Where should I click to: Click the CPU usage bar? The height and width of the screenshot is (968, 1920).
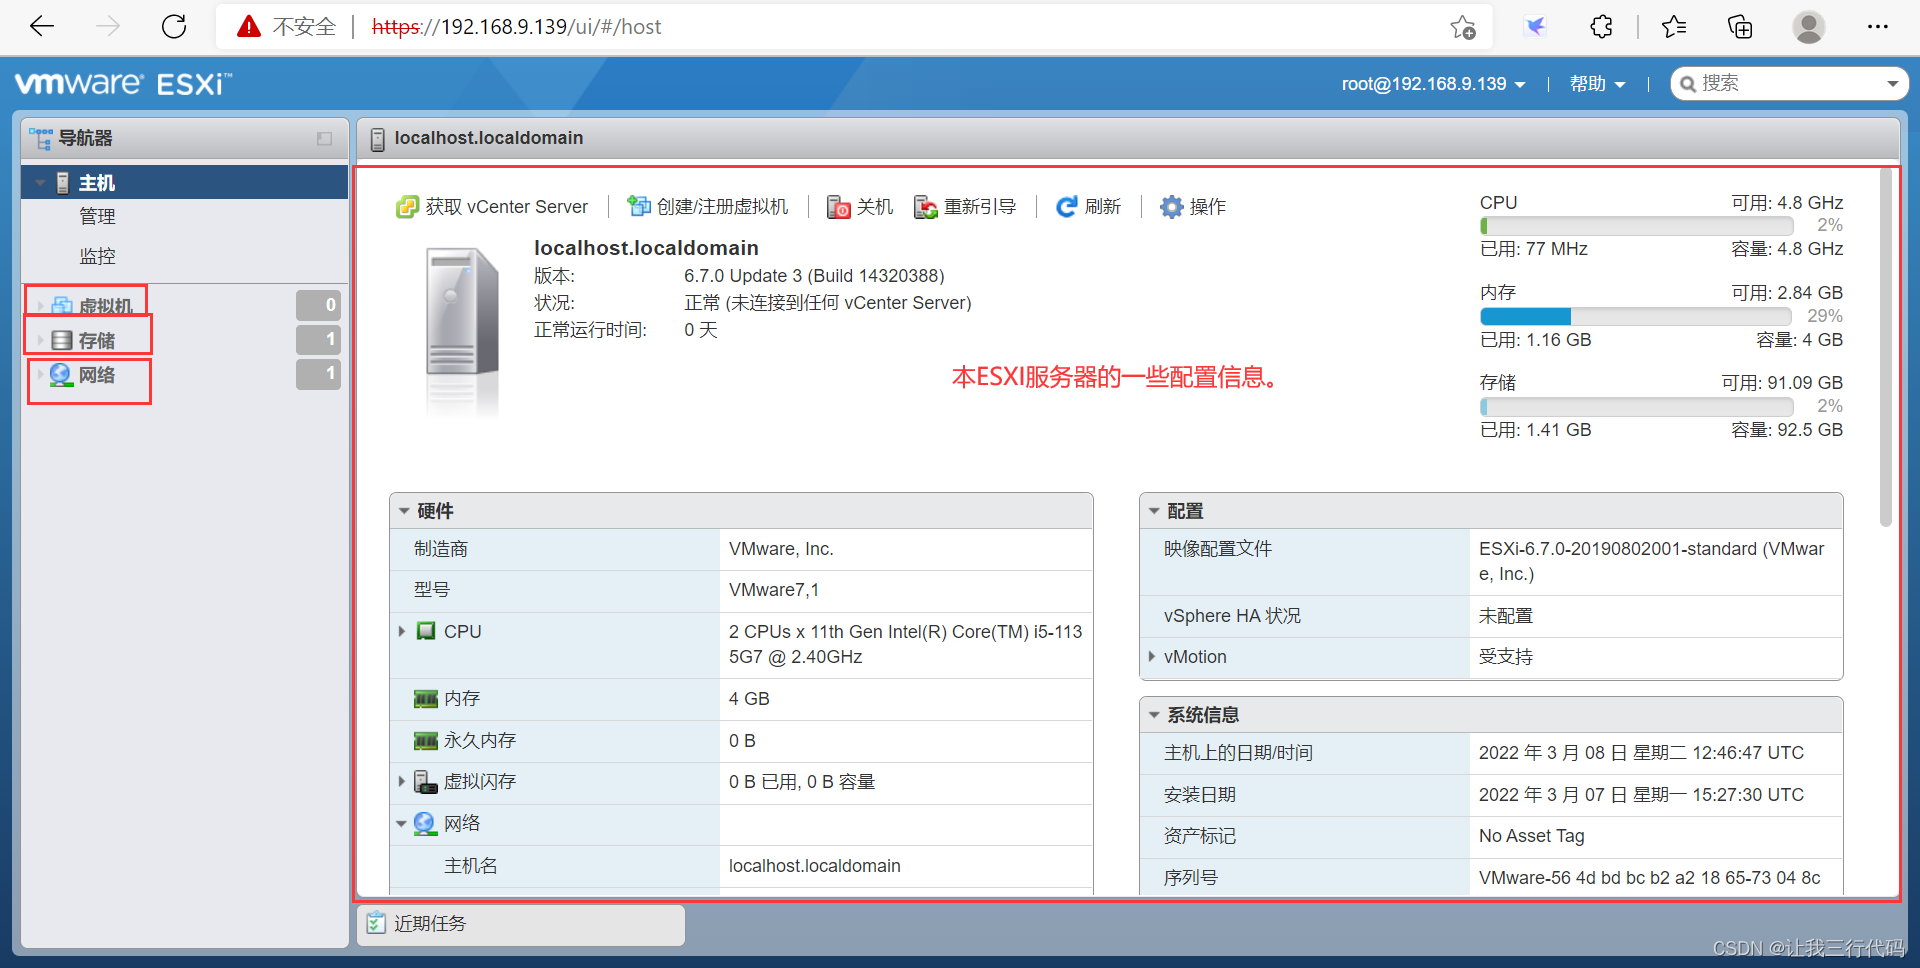click(1636, 226)
